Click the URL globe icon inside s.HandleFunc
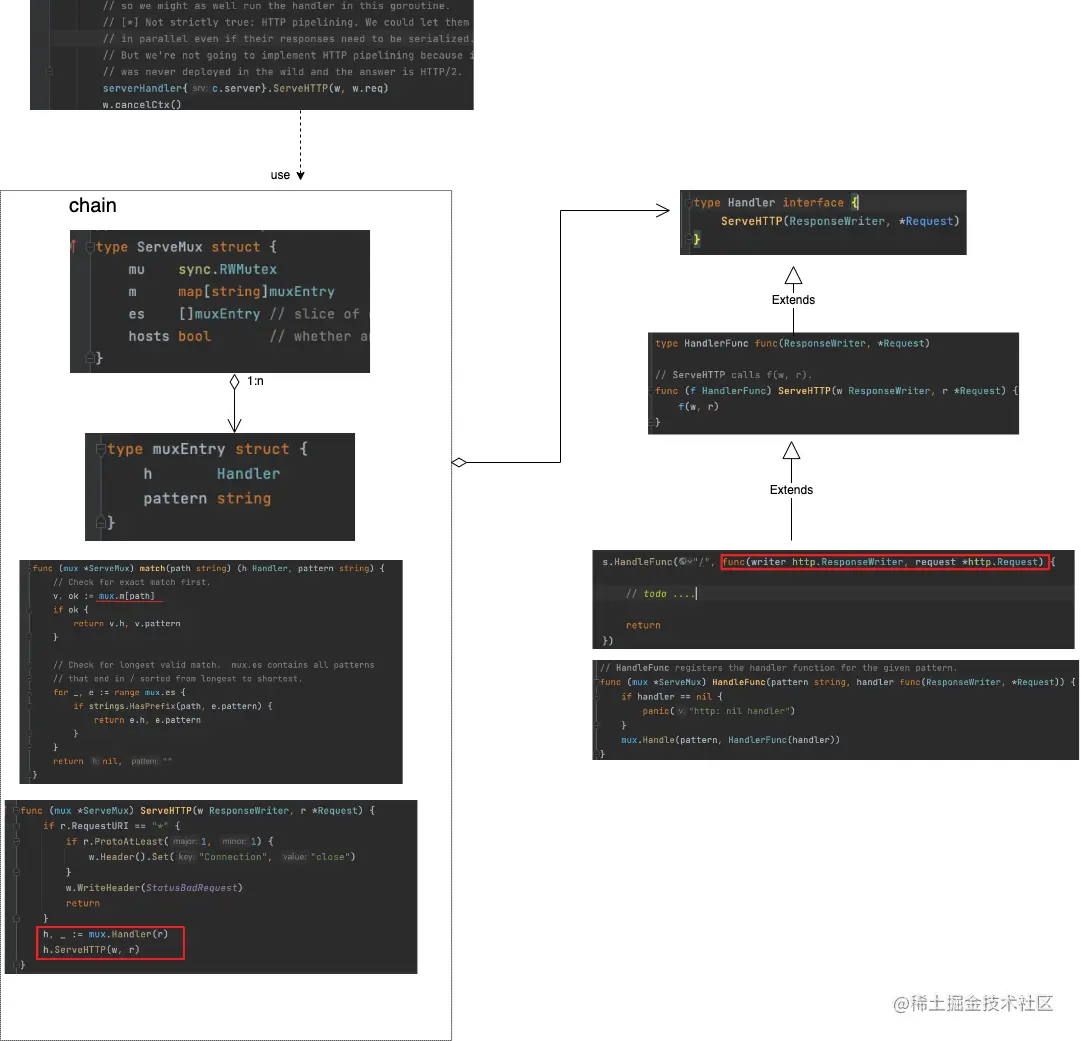Screen dimensions: 1081x1041 685,562
